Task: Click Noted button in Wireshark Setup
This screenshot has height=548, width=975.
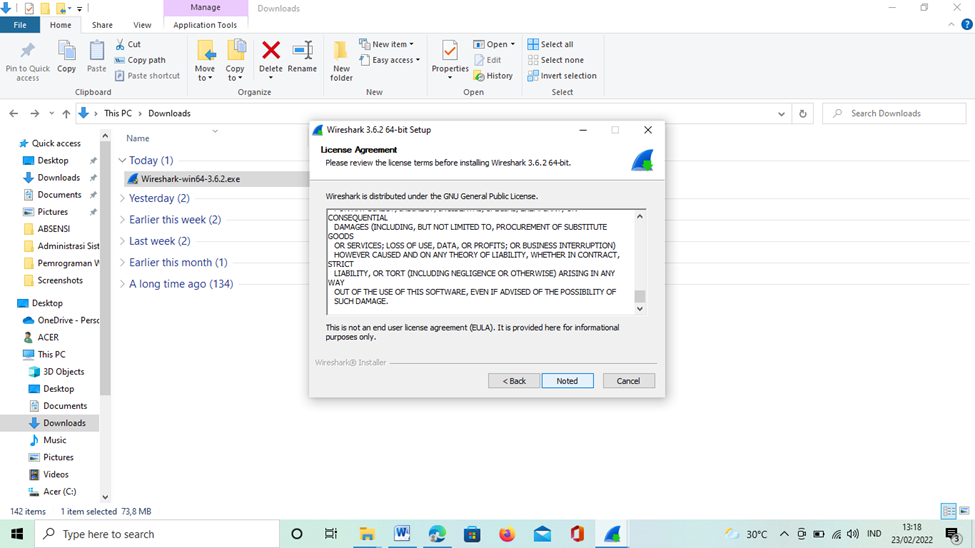Action: tap(567, 381)
